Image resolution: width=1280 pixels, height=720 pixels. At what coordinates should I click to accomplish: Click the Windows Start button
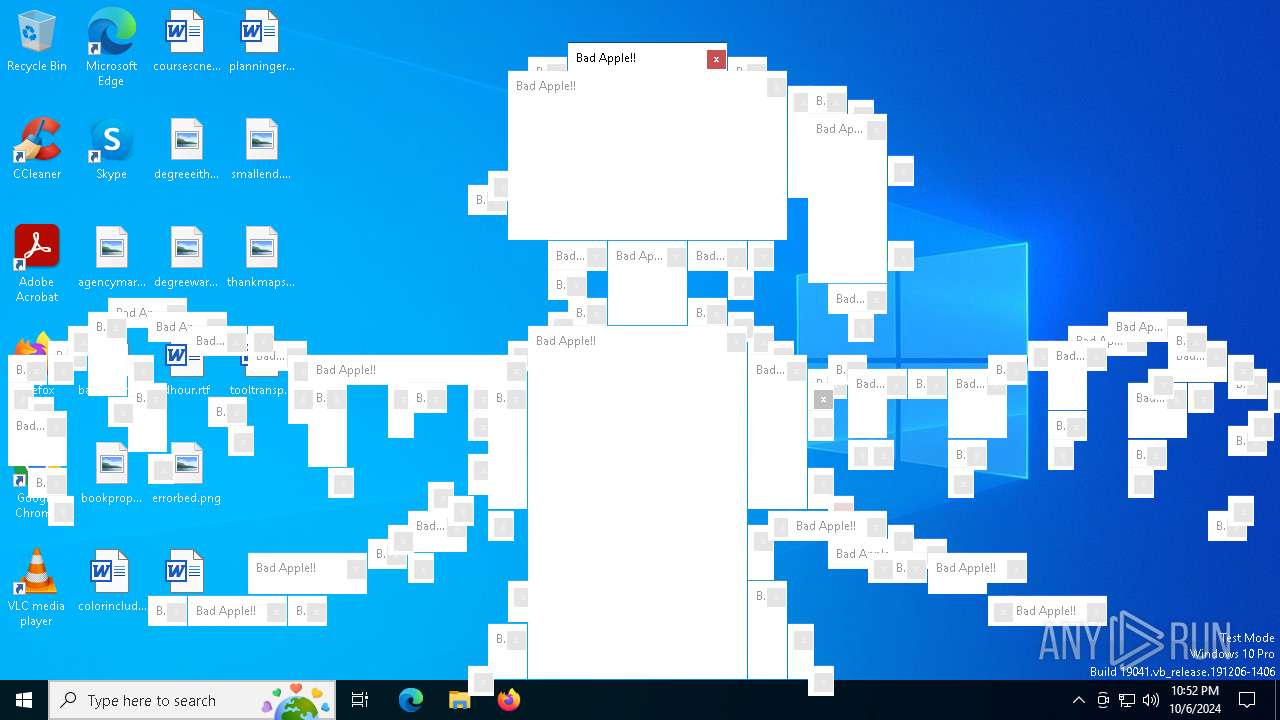click(x=24, y=700)
